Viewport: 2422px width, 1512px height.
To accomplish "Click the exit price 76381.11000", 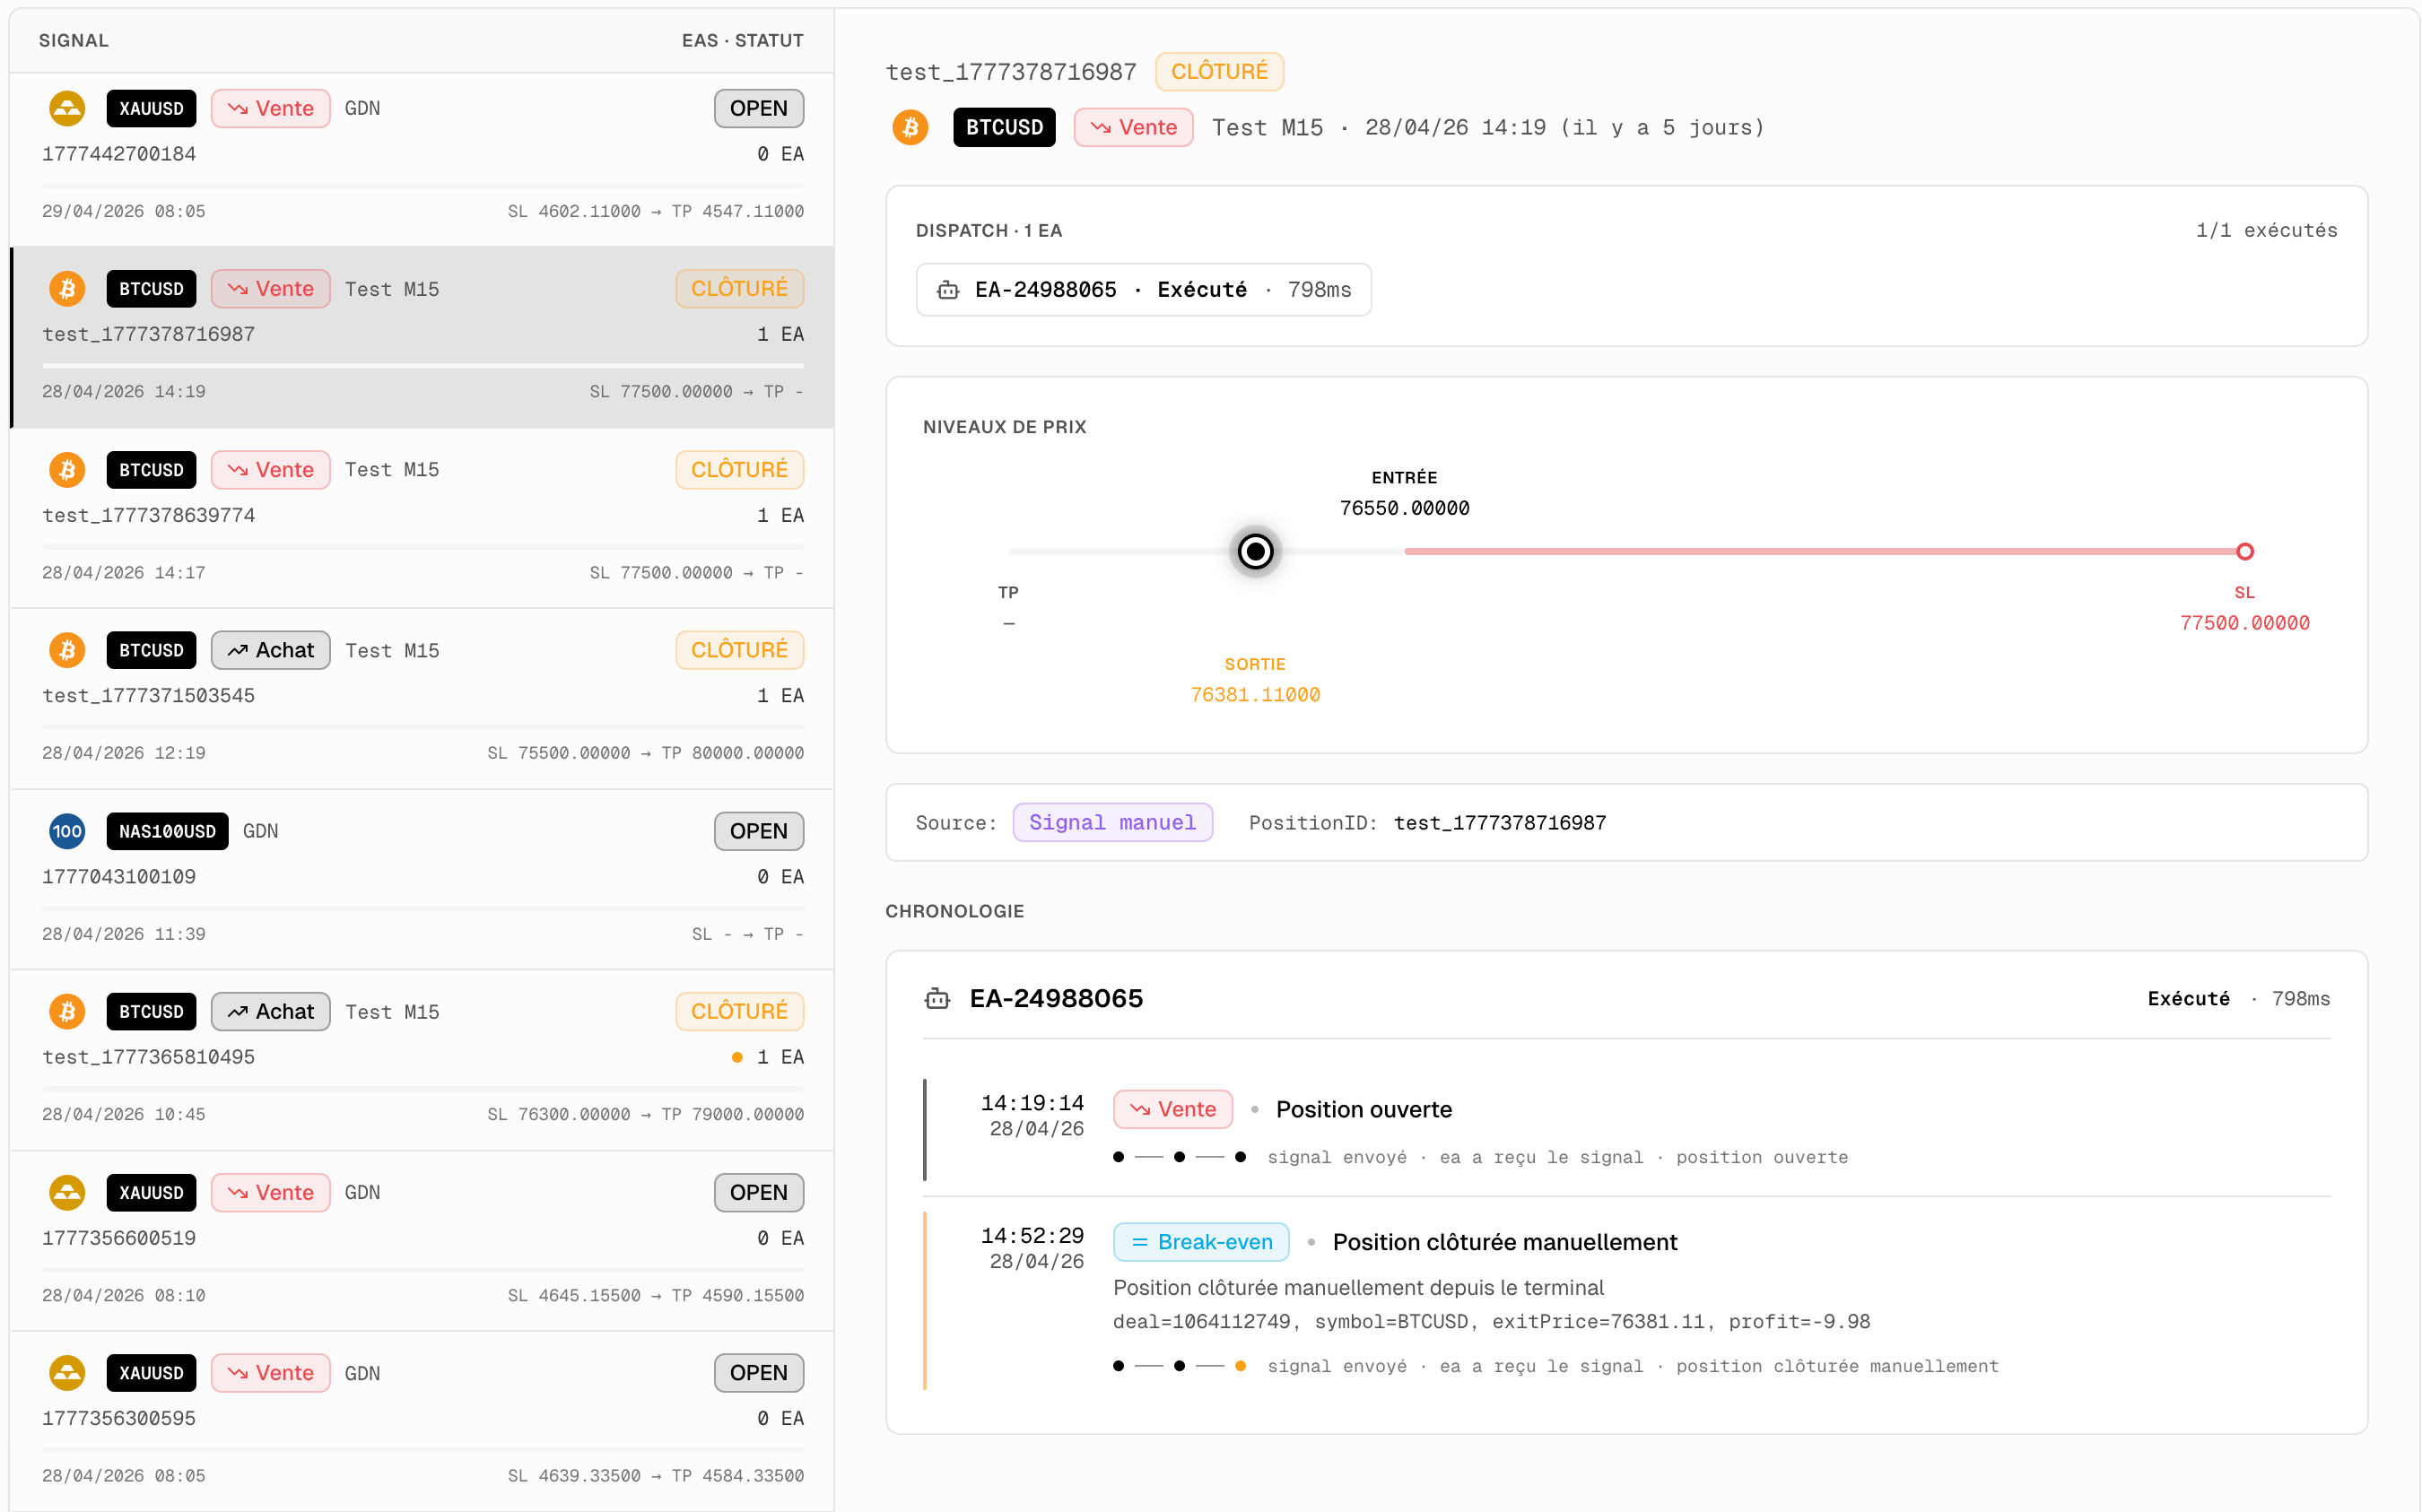I will click(x=1255, y=695).
